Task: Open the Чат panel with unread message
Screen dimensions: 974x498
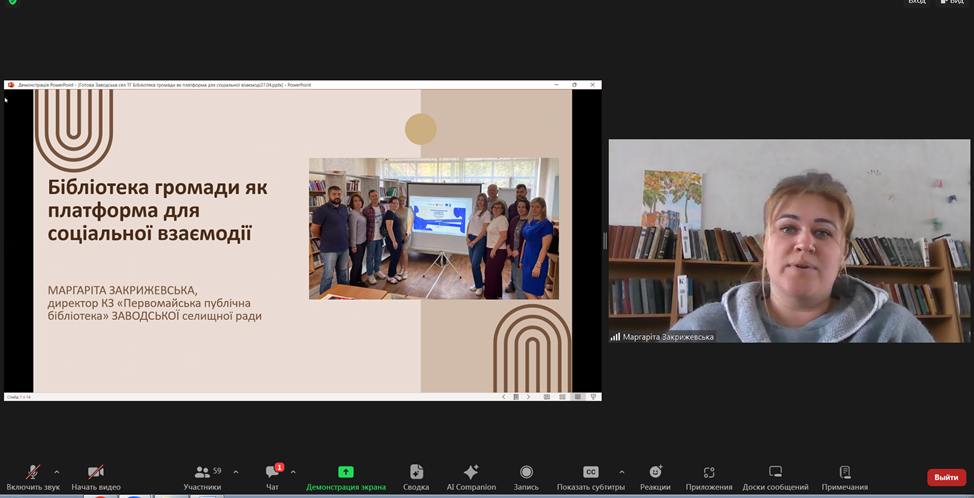Action: tap(273, 478)
